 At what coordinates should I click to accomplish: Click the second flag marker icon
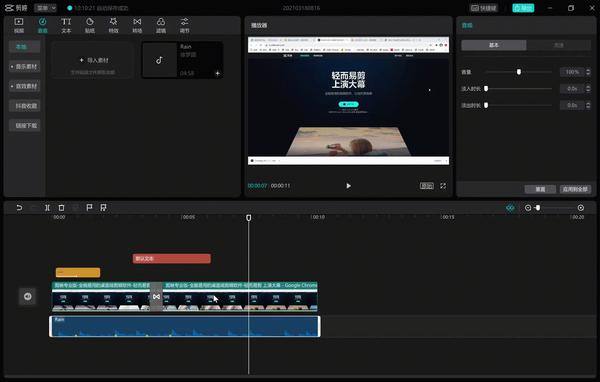tap(103, 207)
